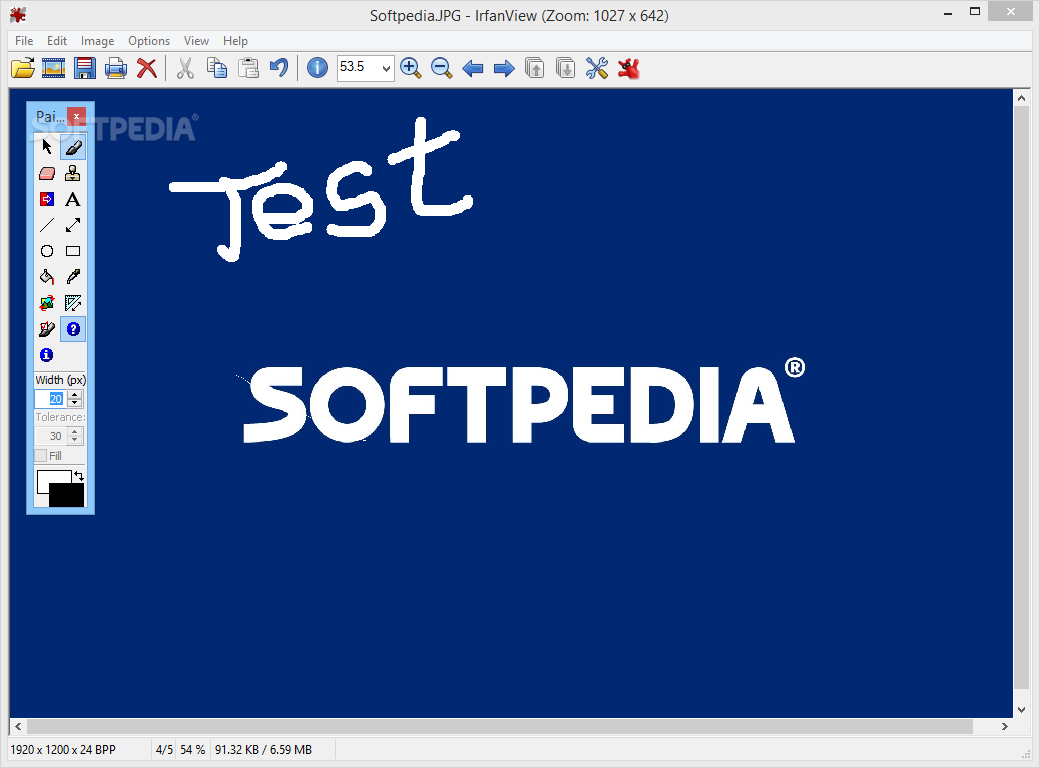This screenshot has height=768, width=1040.
Task: Delete file with the red X icon
Action: coord(147,68)
